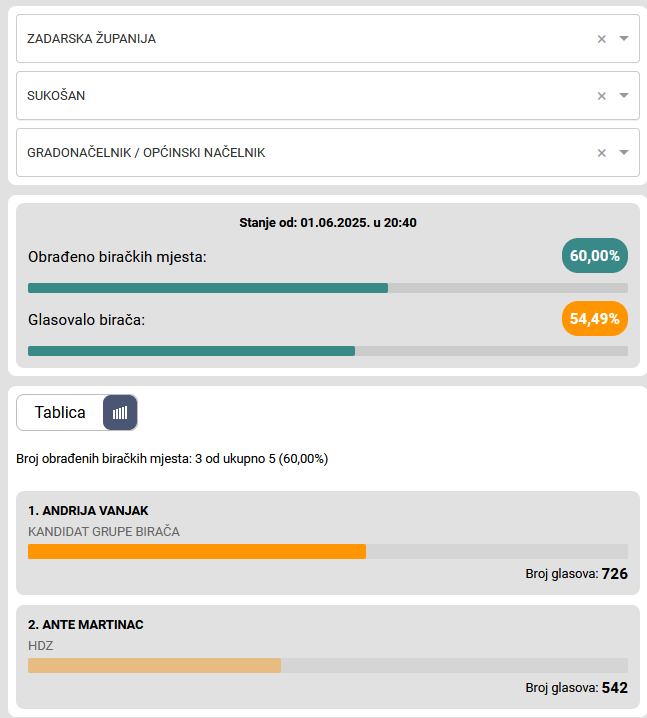Click Andrija Vanjak's orange vote bar
The width and height of the screenshot is (647, 718).
tap(197, 551)
